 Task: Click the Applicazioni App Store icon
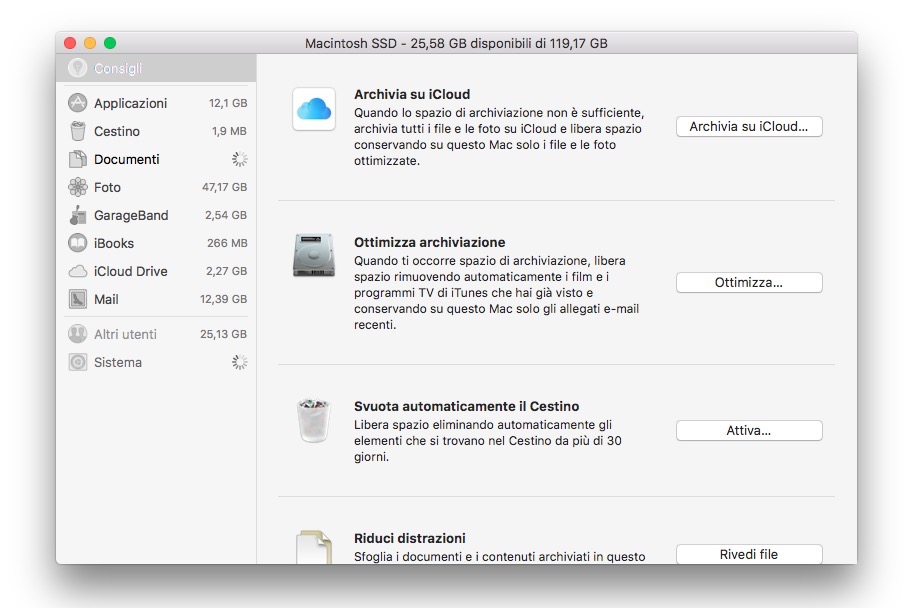pos(77,103)
